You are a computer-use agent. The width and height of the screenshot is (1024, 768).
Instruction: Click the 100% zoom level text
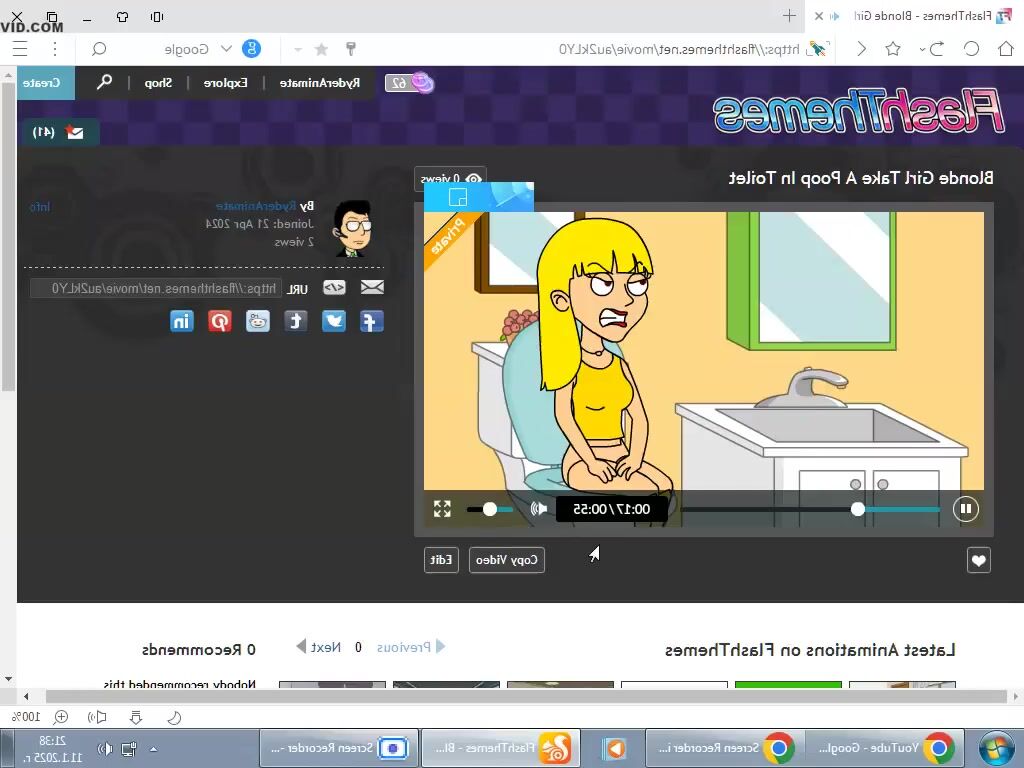(27, 717)
